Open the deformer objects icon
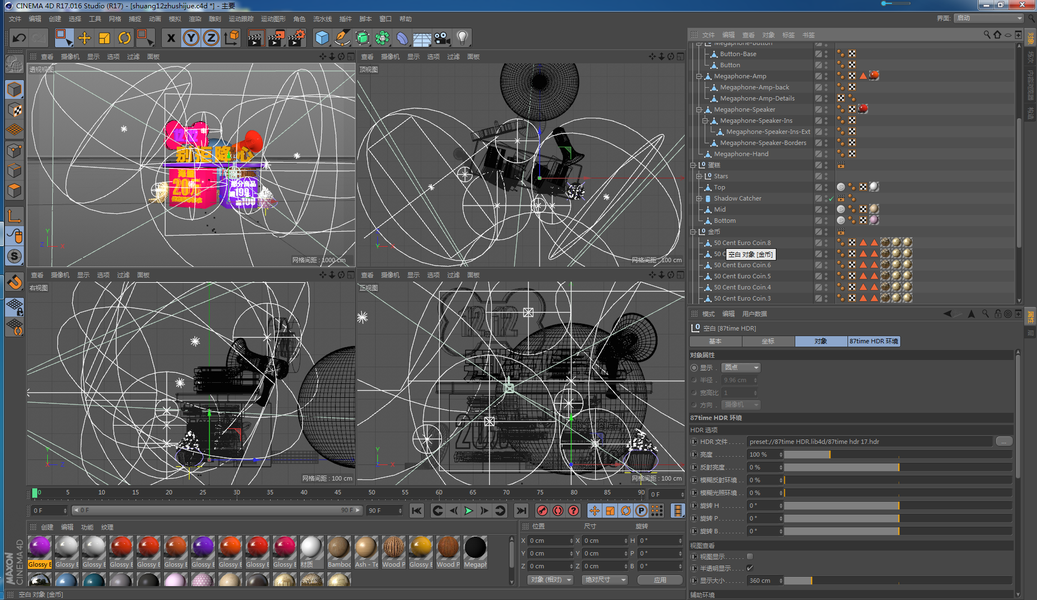 (402, 38)
